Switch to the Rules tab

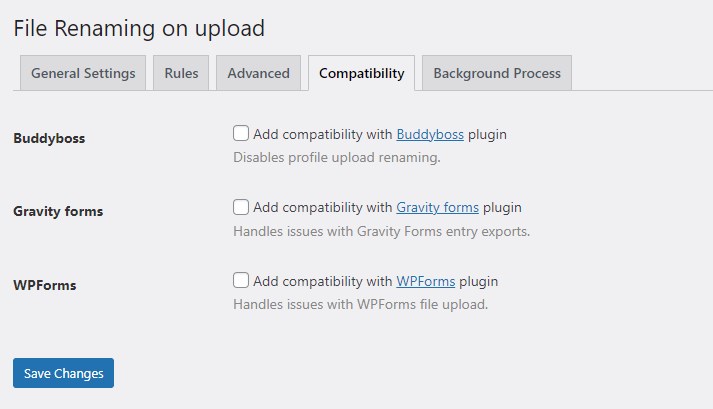point(181,73)
